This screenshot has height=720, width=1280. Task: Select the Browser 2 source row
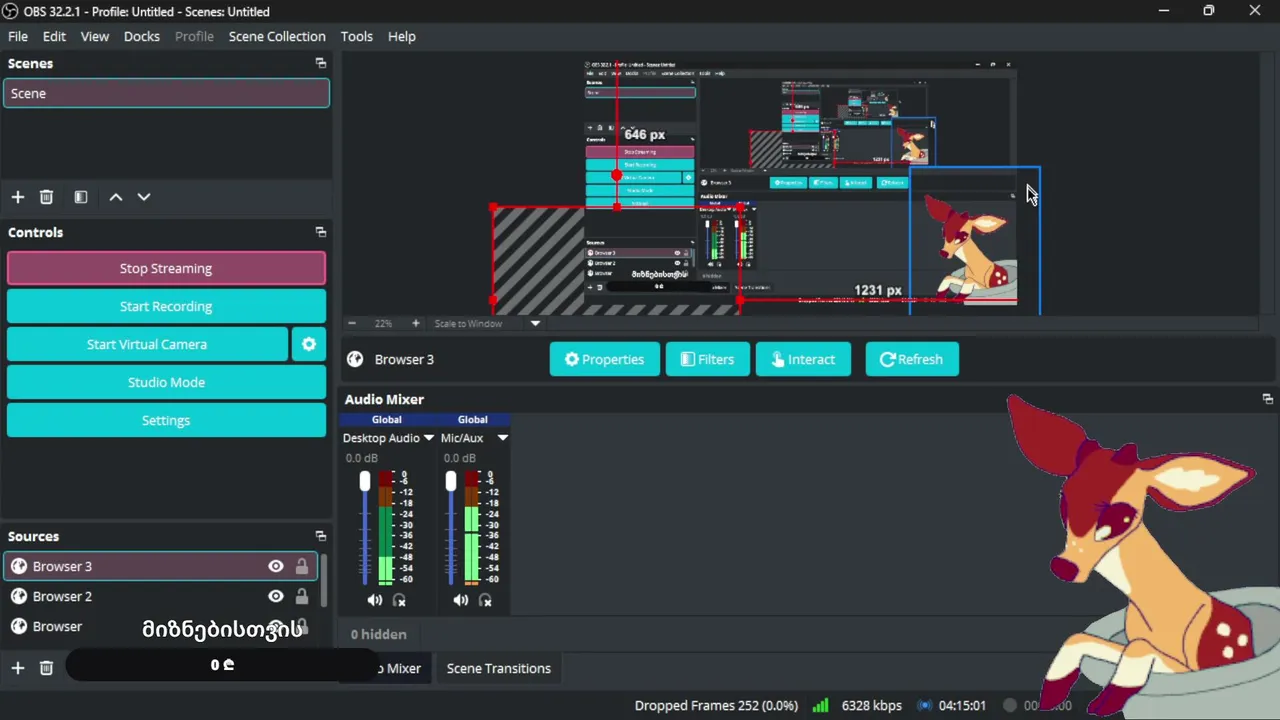[160, 596]
